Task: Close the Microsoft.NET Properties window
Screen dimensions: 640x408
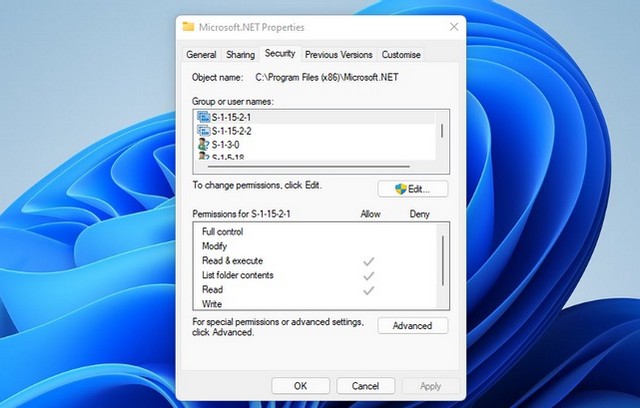Action: click(454, 27)
